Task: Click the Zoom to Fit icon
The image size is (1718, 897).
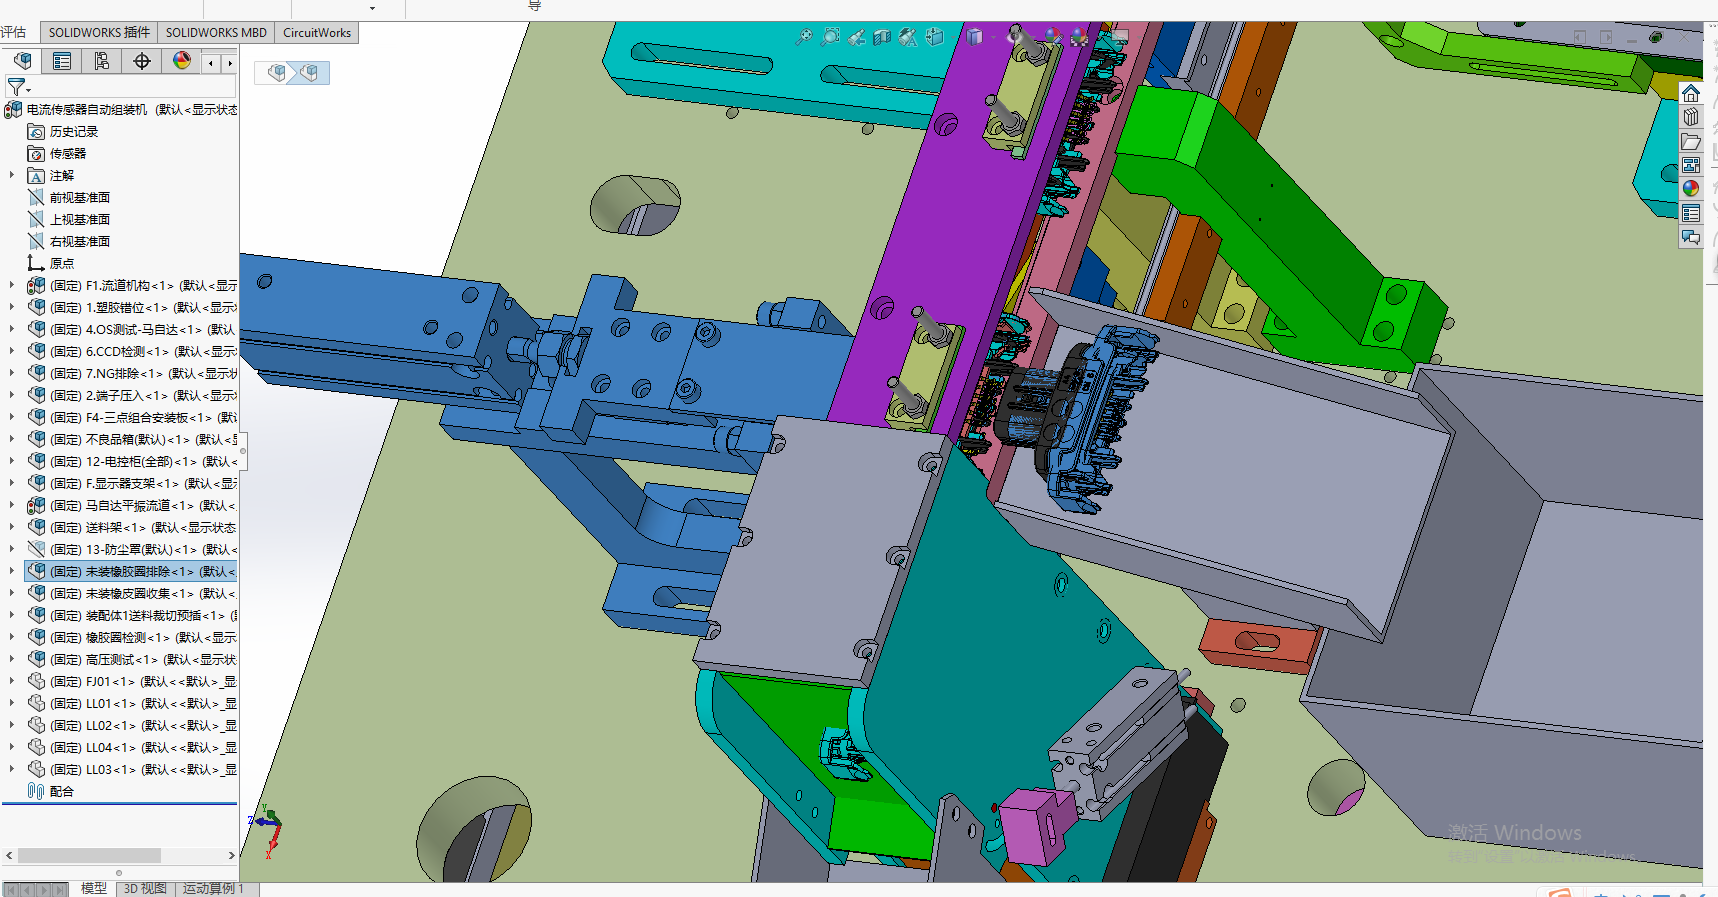Action: [804, 37]
